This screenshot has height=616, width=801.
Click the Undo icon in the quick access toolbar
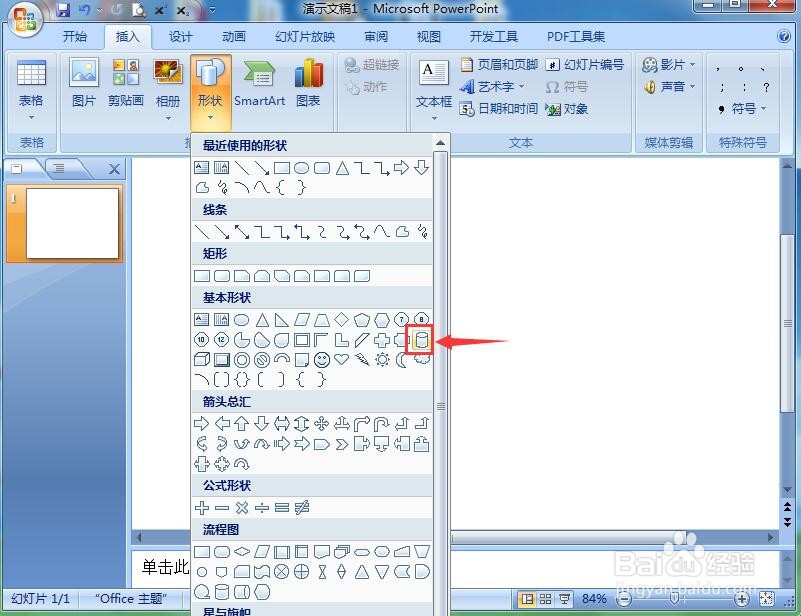point(84,9)
